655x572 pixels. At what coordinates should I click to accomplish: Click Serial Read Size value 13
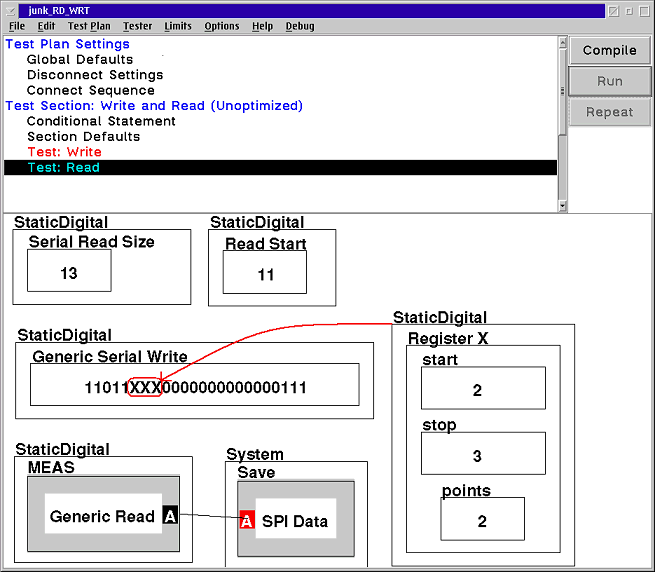[x=69, y=270]
